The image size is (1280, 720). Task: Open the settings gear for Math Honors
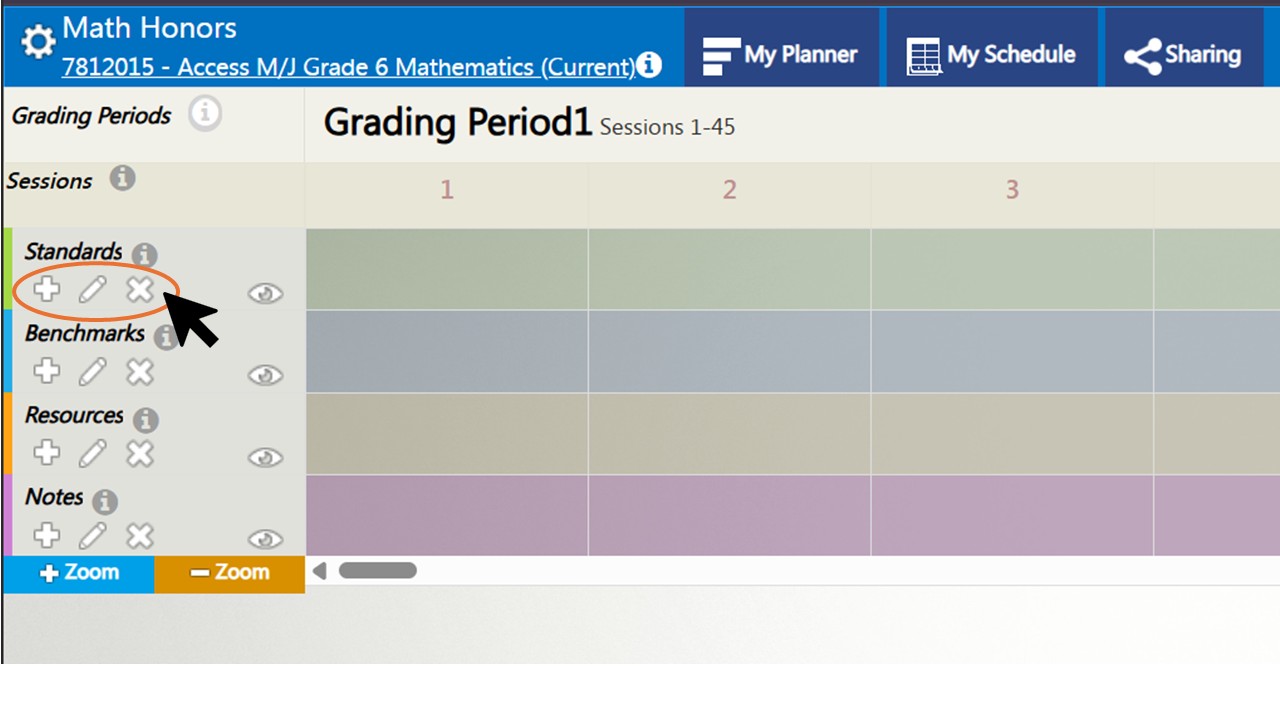[x=38, y=42]
